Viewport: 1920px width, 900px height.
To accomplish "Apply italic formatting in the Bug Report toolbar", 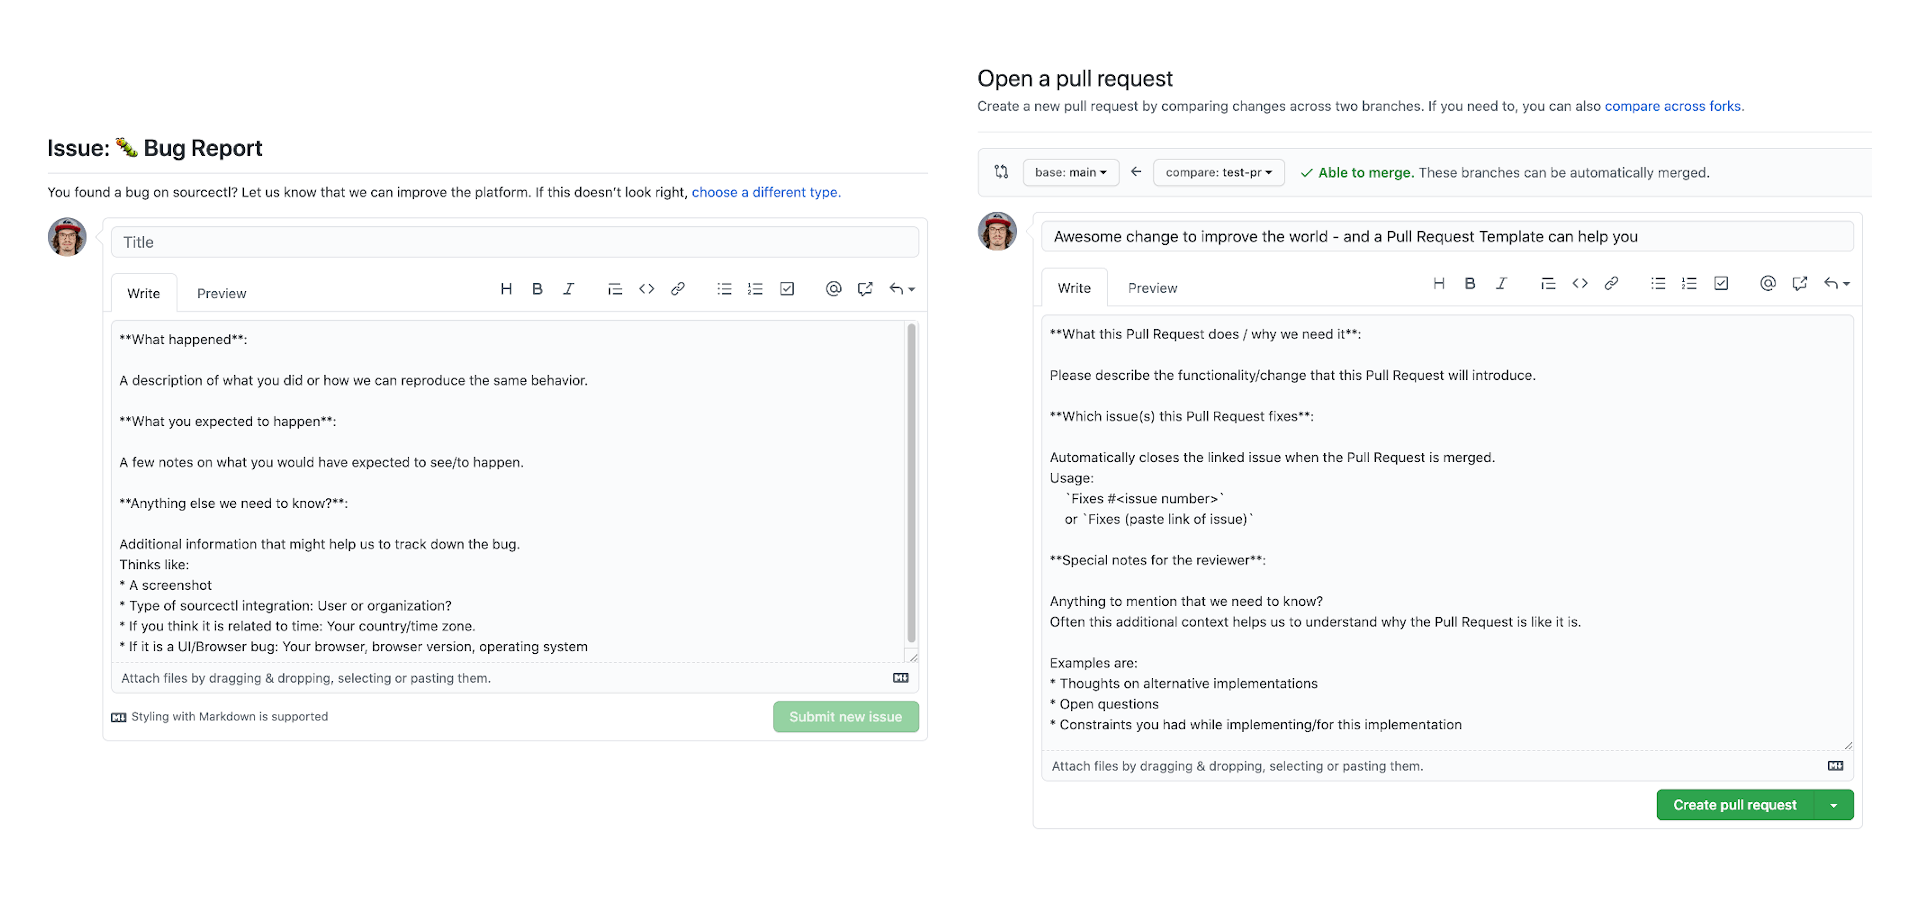I will pos(568,288).
